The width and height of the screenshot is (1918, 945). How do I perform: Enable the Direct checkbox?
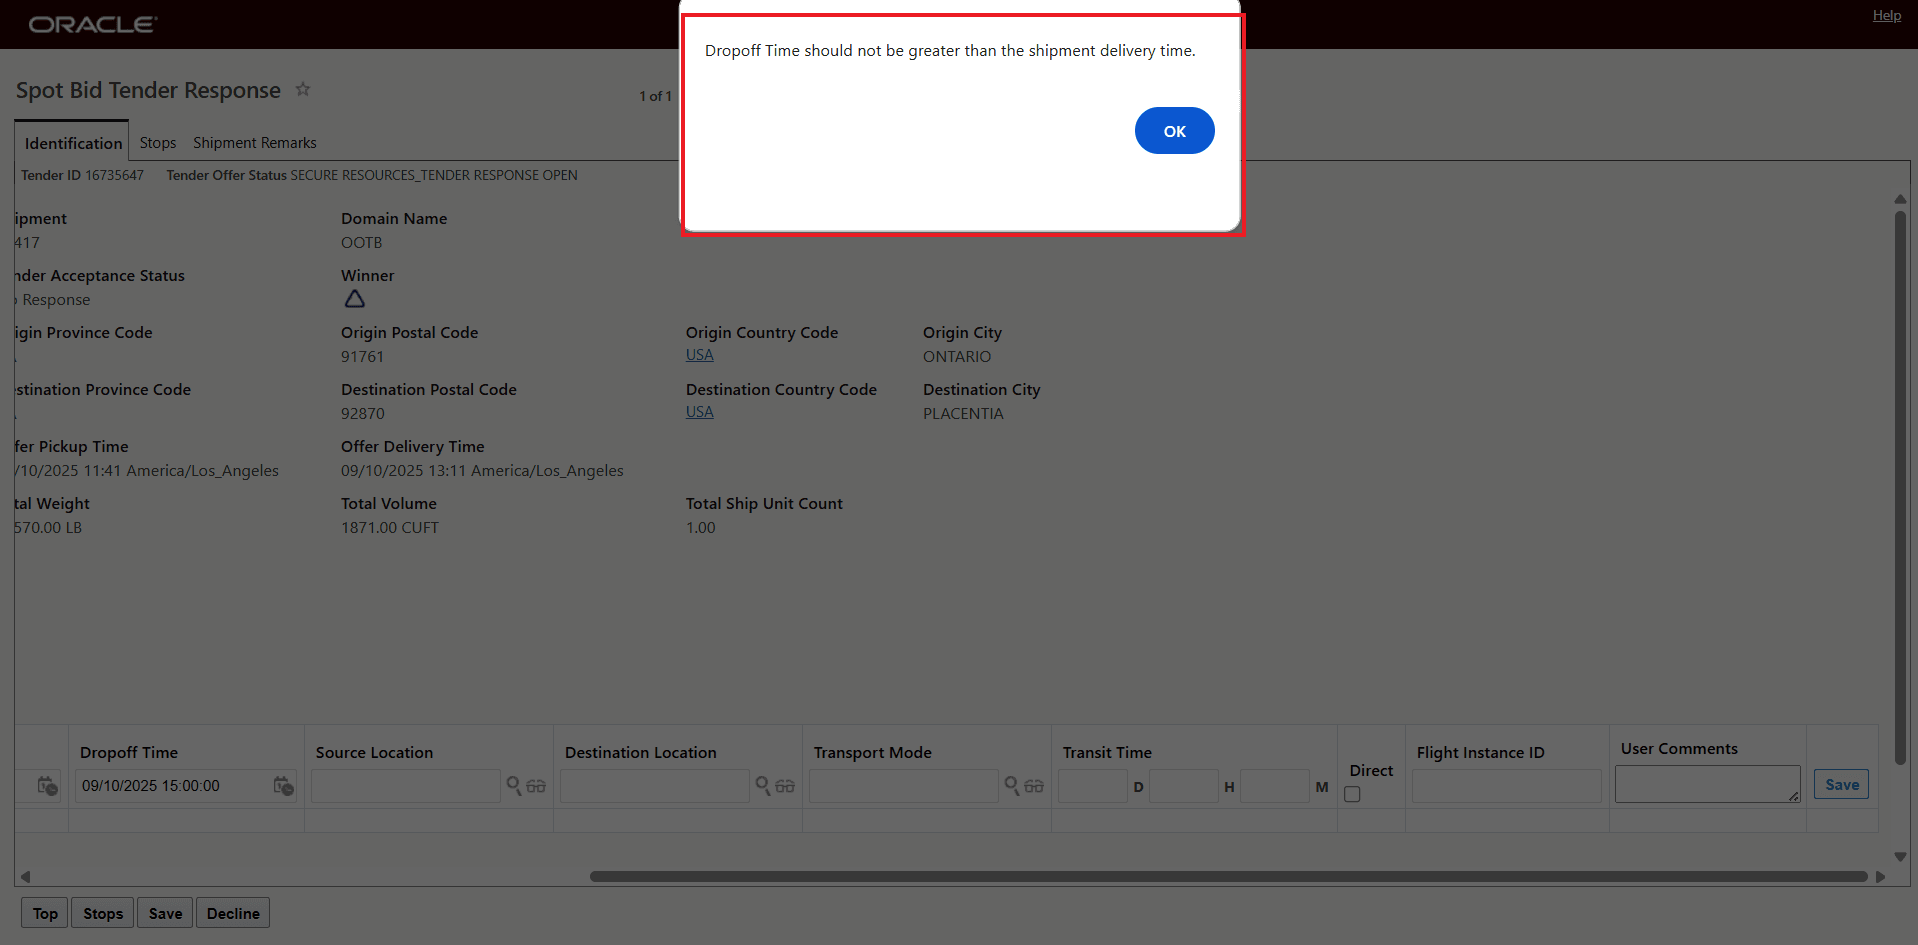[1352, 793]
